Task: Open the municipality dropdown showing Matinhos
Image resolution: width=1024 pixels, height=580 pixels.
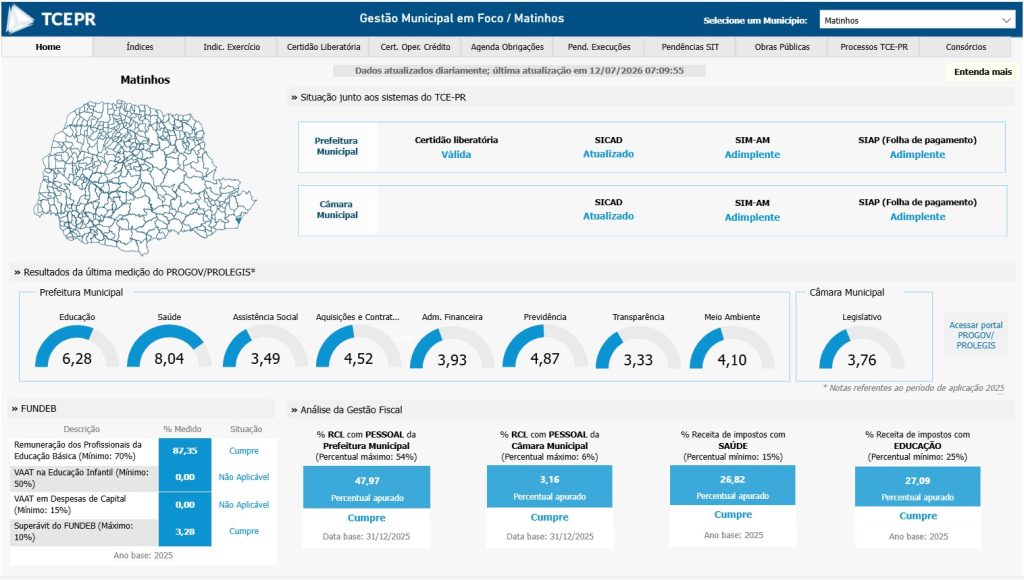Action: [917, 20]
